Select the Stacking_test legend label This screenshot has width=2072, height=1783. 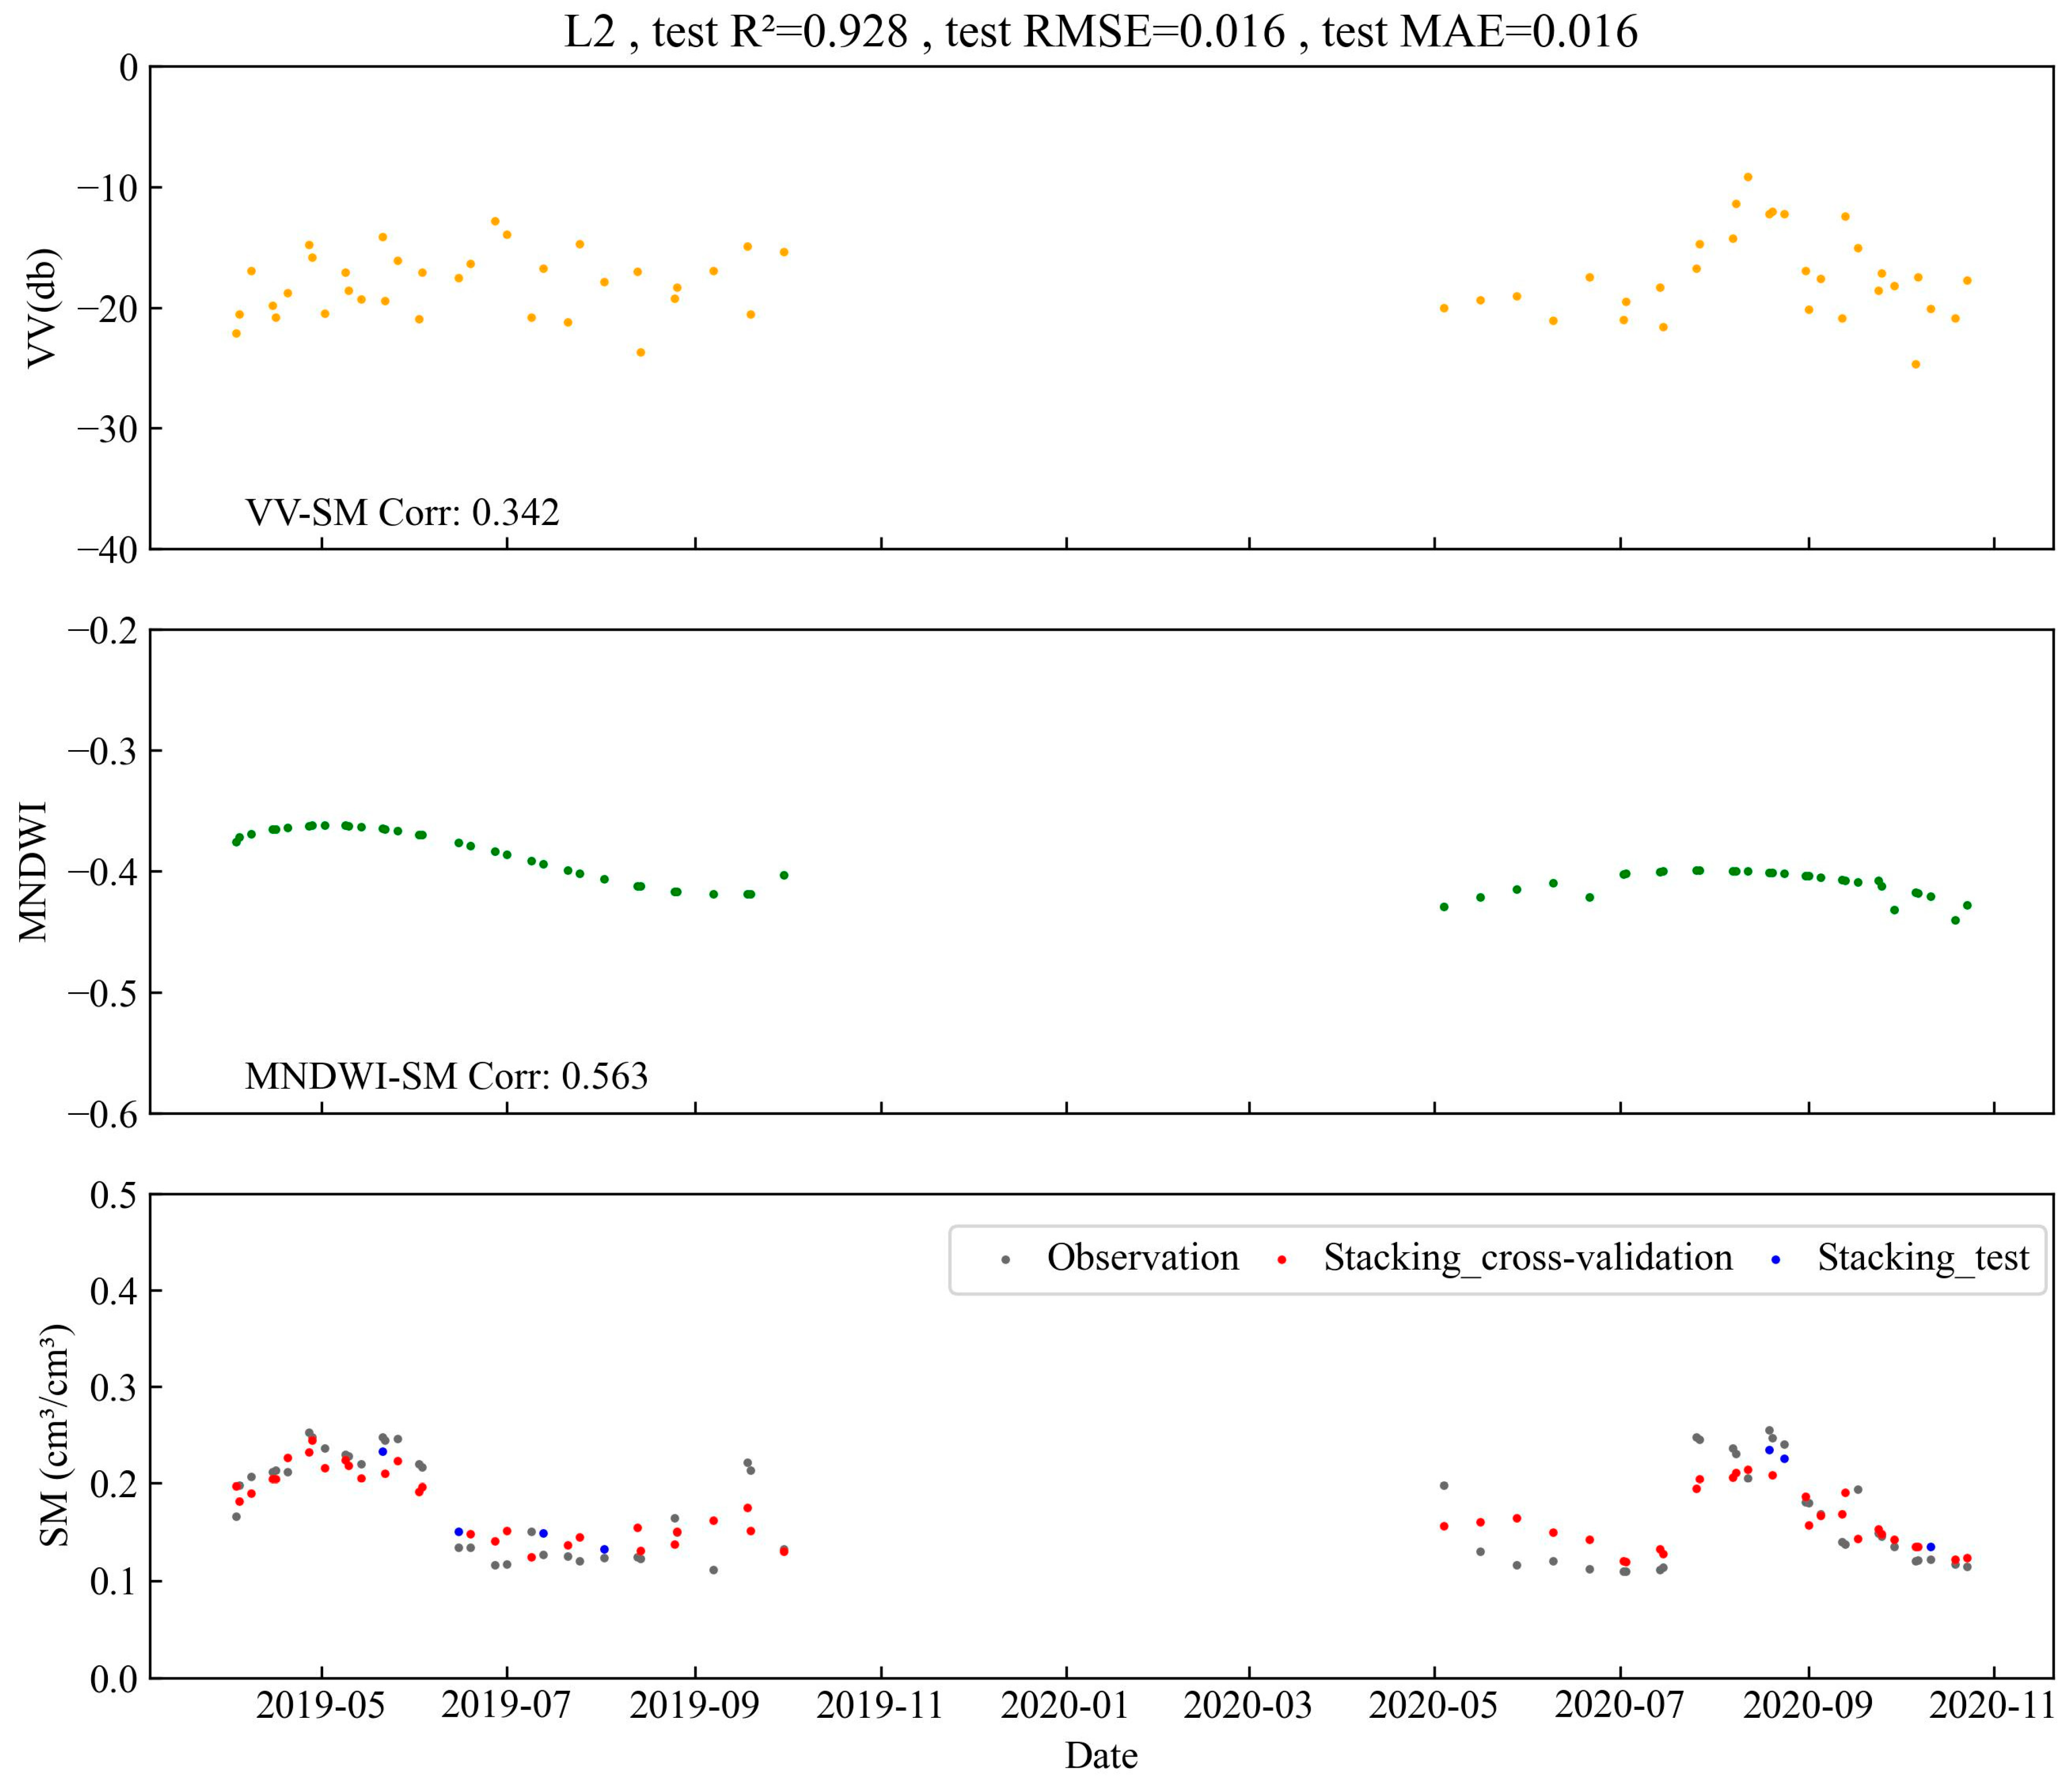pos(1923,1259)
